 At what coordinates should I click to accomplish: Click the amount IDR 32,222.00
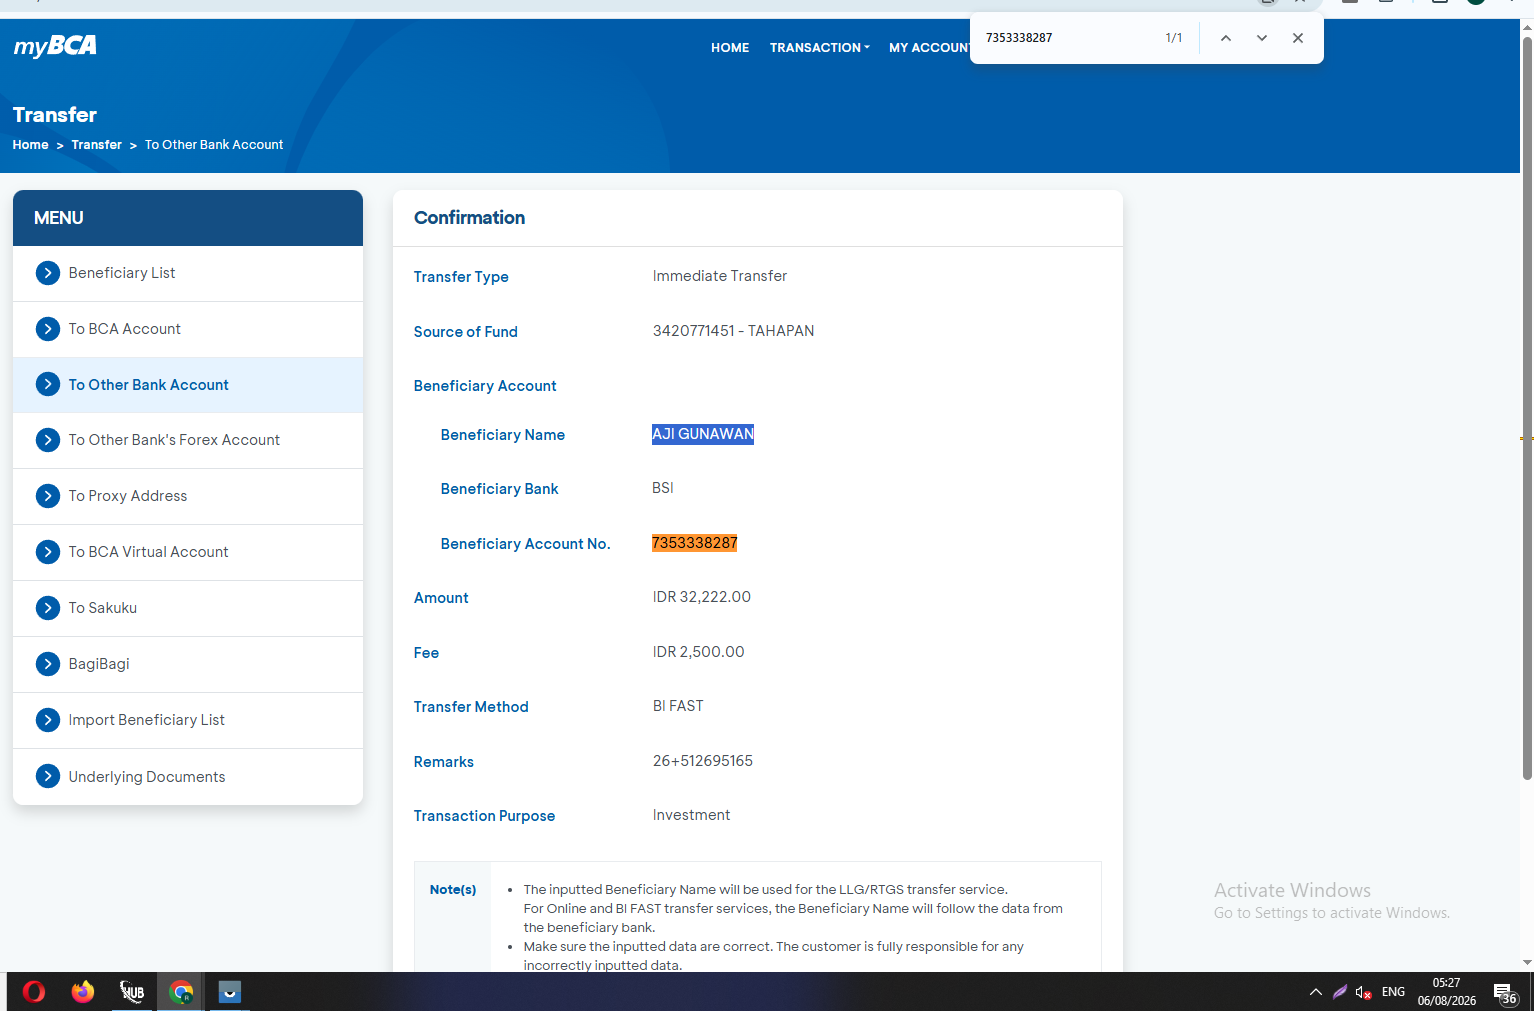(701, 597)
